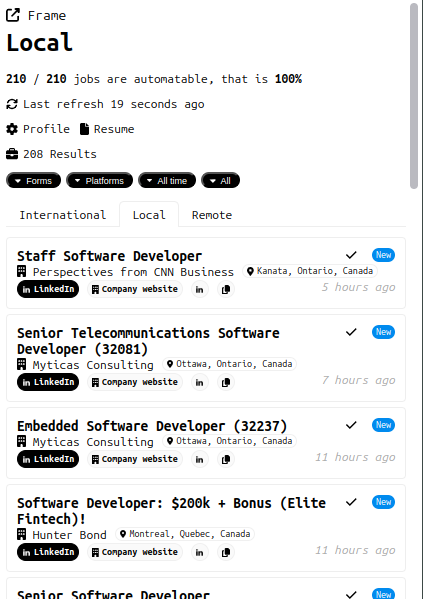This screenshot has height=599, width=423.
Task: Click building icon beside Hunter Bond
Action: 22,534
